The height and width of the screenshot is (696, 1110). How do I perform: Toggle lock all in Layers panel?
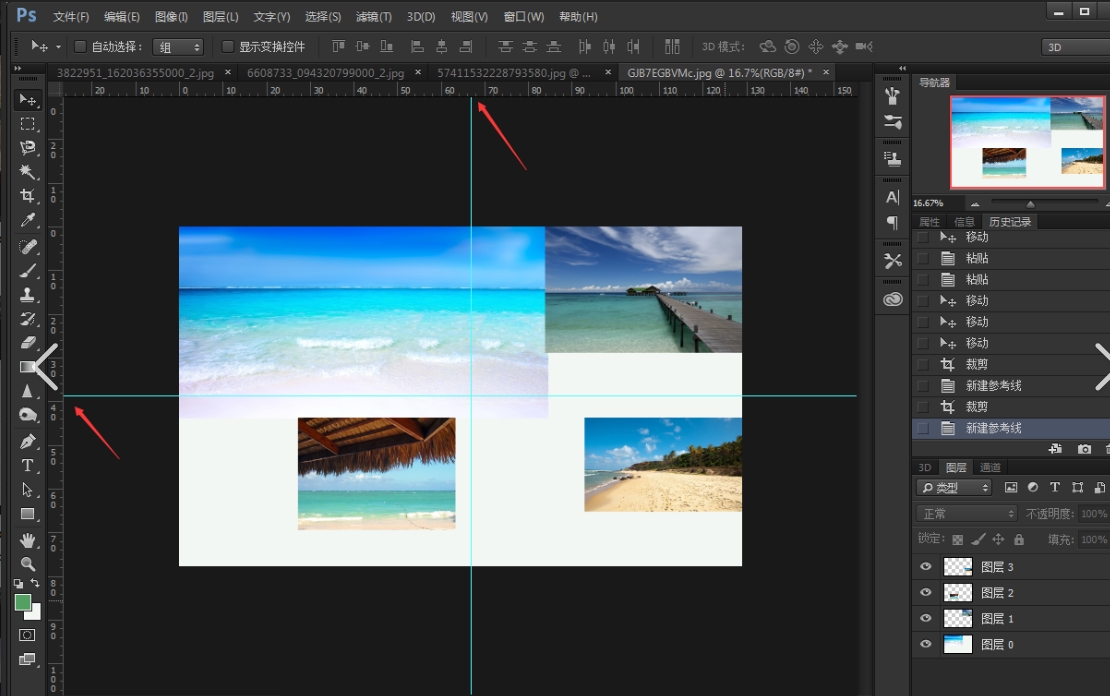1019,540
